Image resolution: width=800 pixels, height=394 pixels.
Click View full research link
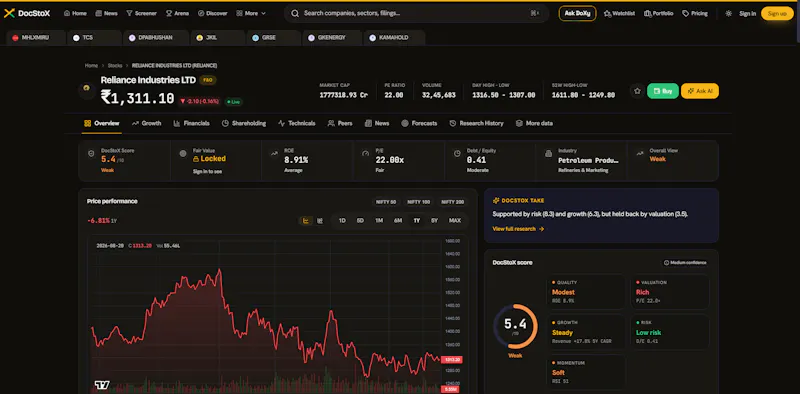(518, 229)
